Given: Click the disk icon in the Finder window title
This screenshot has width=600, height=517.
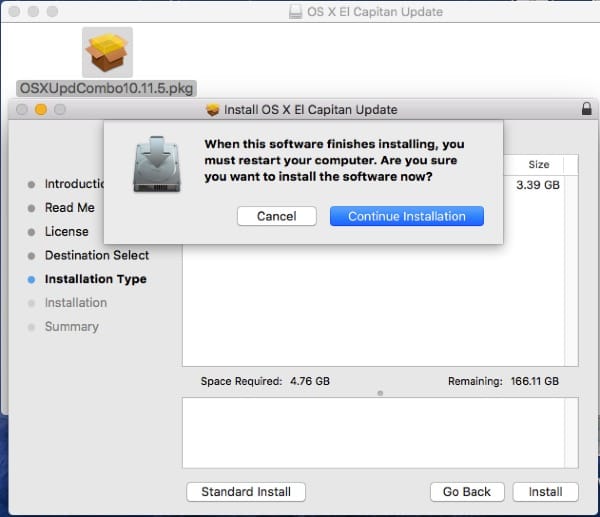Looking at the screenshot, I should click(x=295, y=12).
